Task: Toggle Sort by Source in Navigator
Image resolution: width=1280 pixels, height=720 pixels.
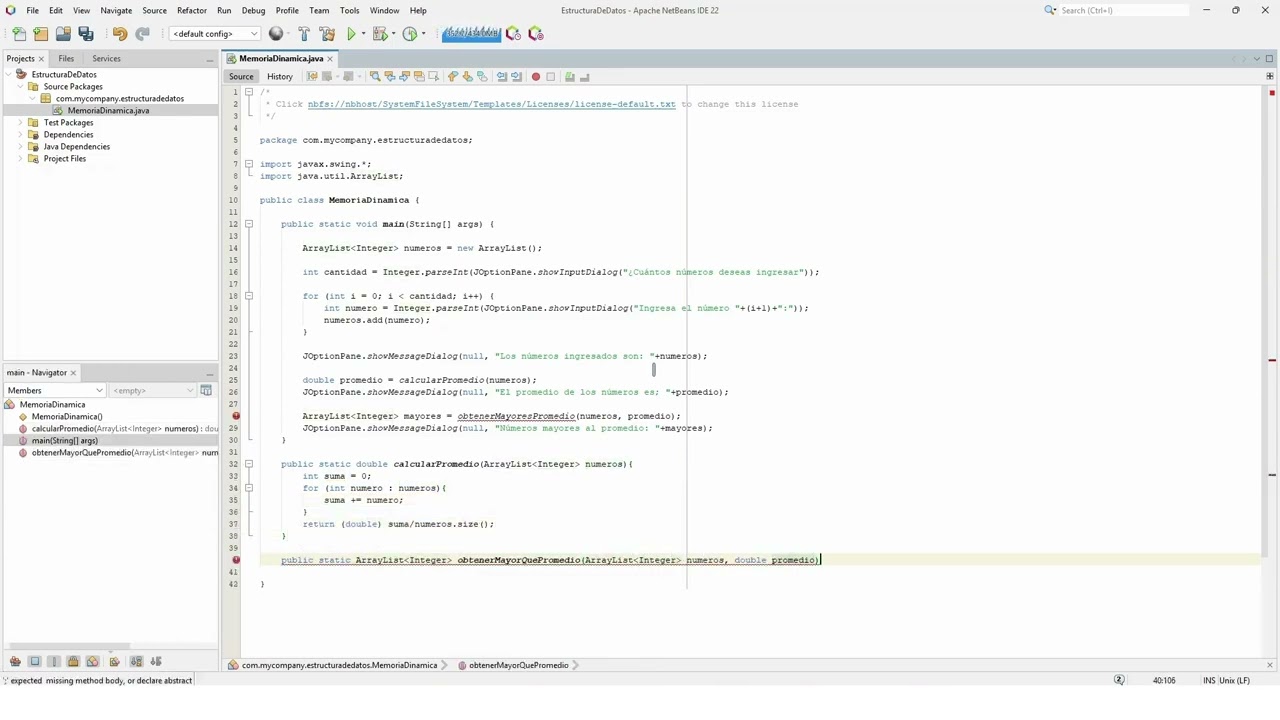Action: click(x=156, y=662)
